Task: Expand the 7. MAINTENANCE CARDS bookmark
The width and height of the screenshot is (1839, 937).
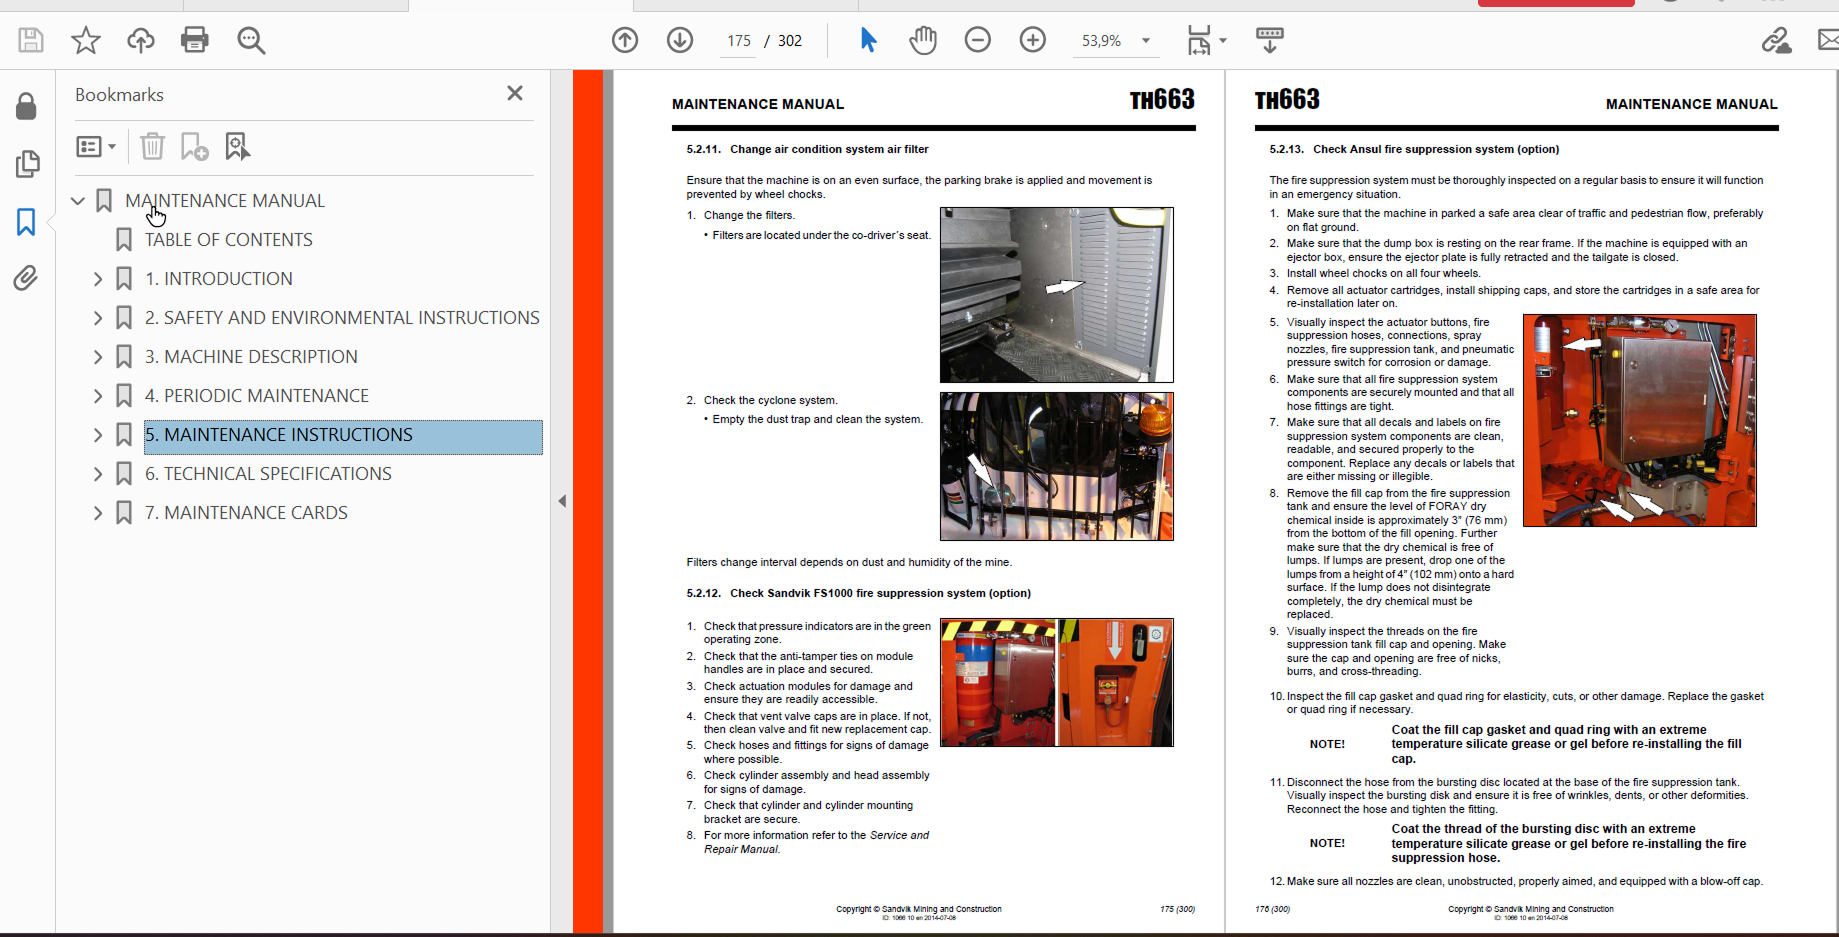Action: [x=98, y=513]
